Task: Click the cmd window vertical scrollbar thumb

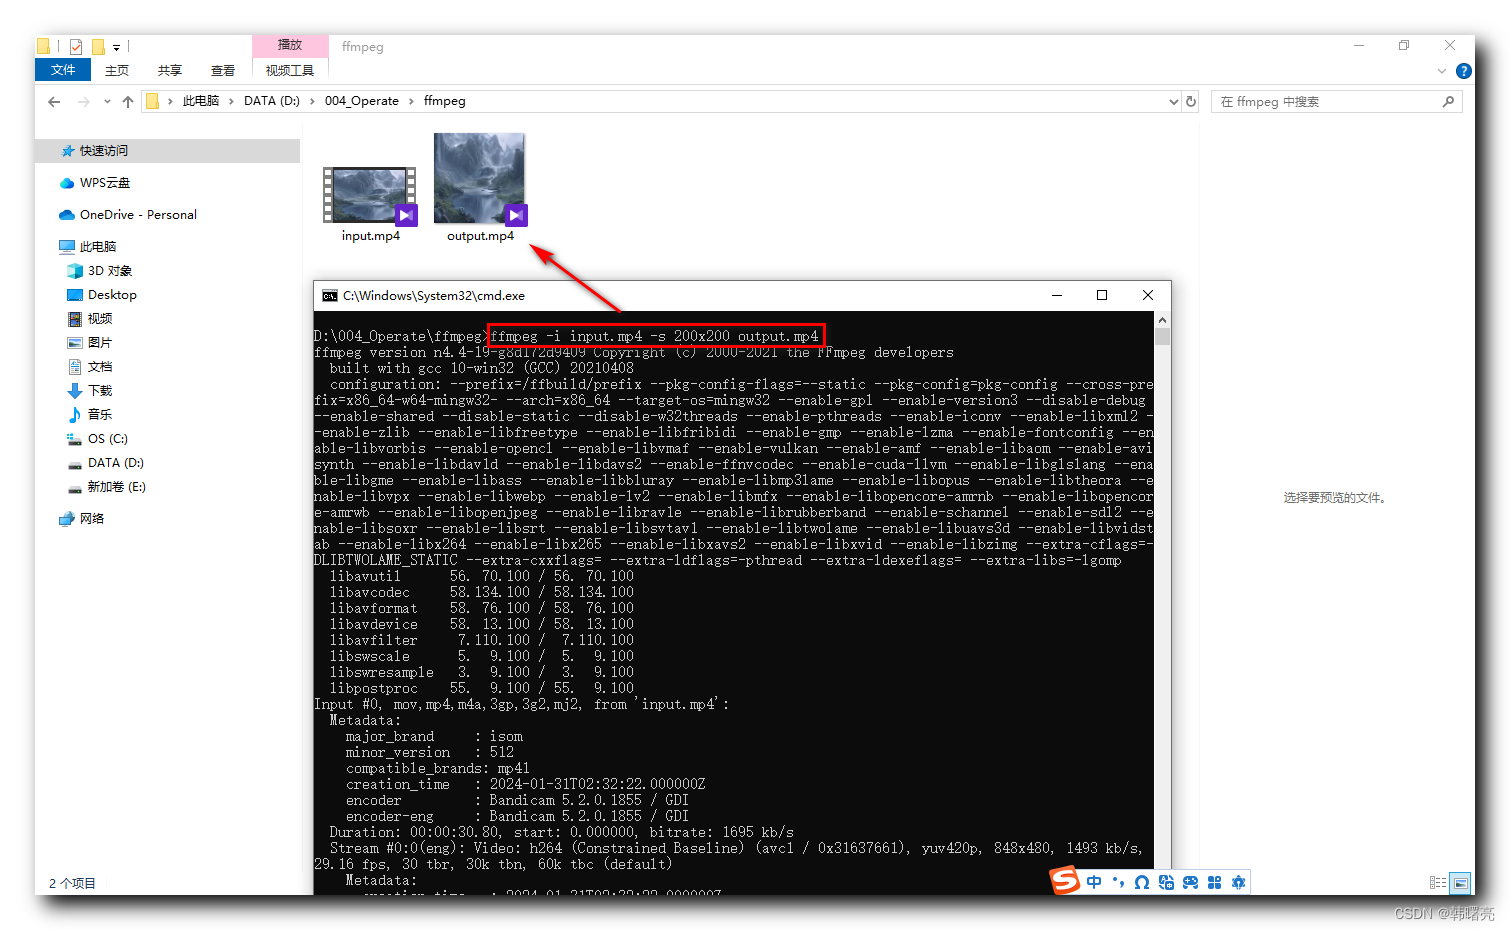Action: coord(1162,336)
